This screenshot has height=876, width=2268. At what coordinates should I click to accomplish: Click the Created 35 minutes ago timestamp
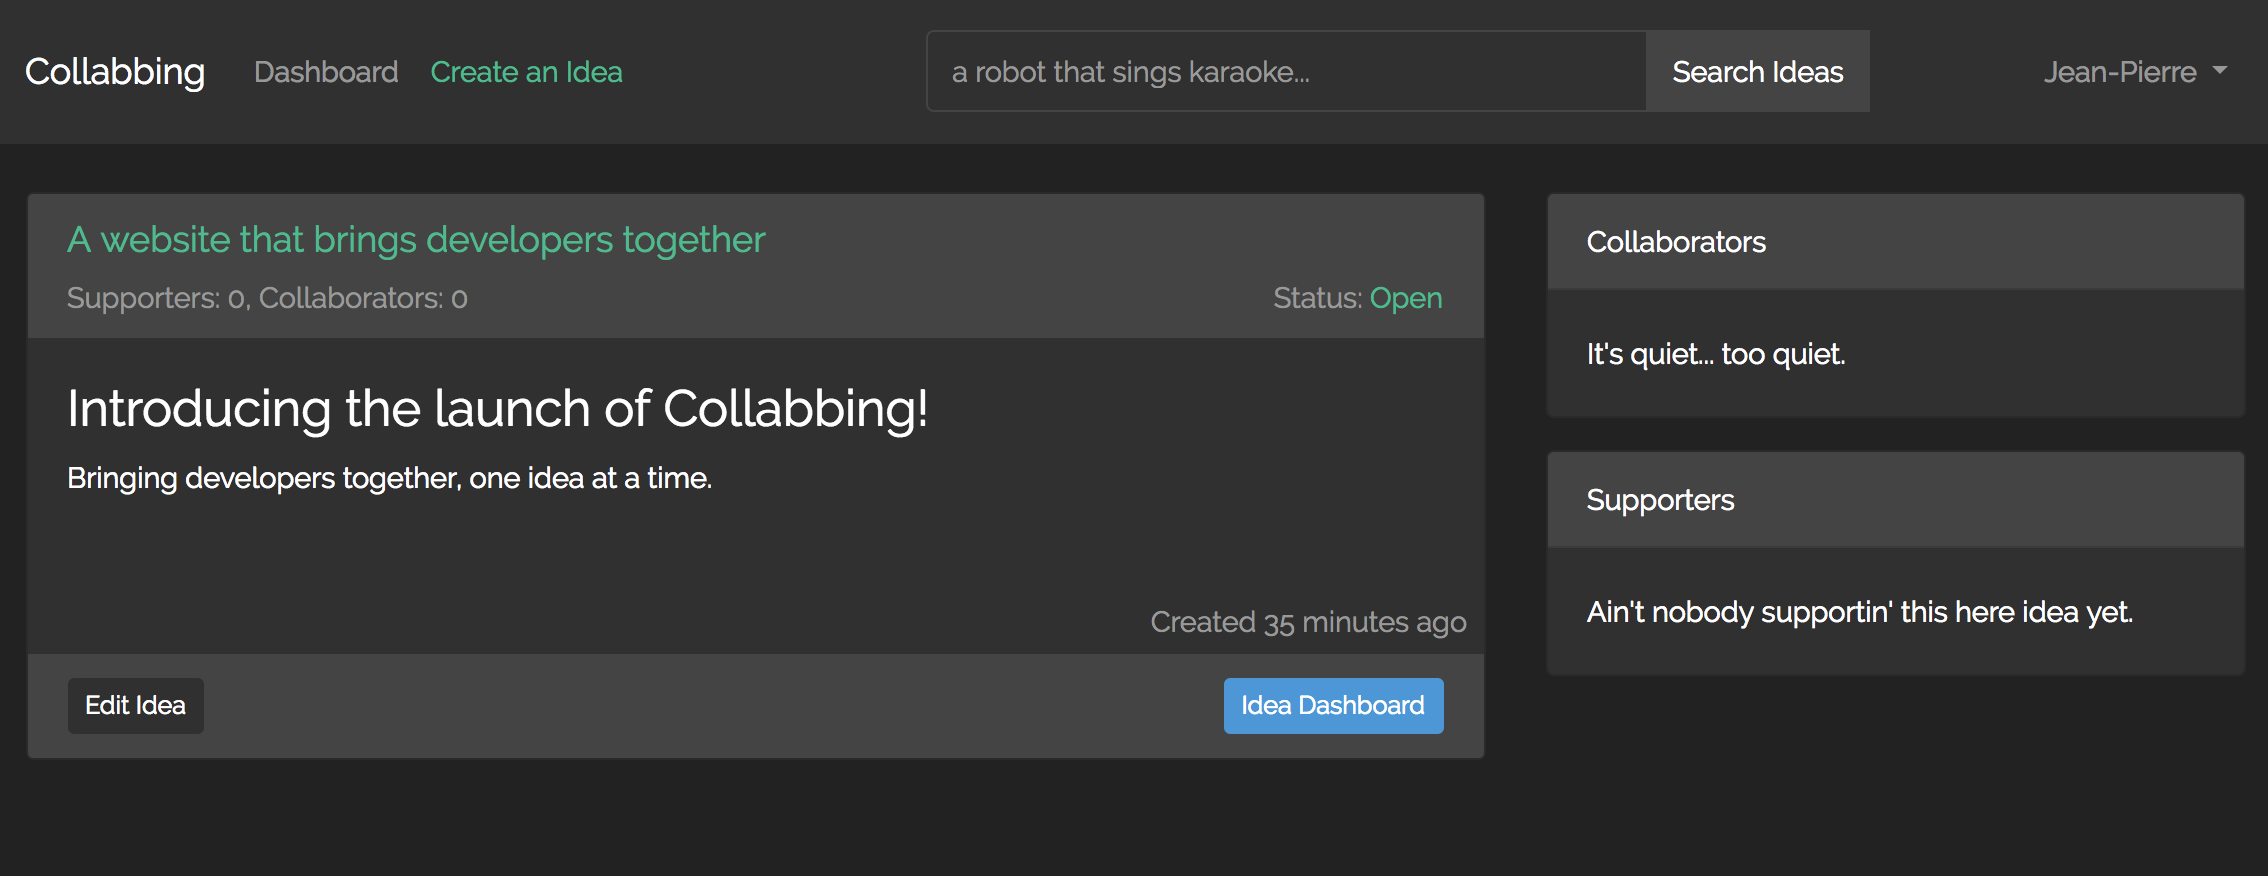(1308, 622)
